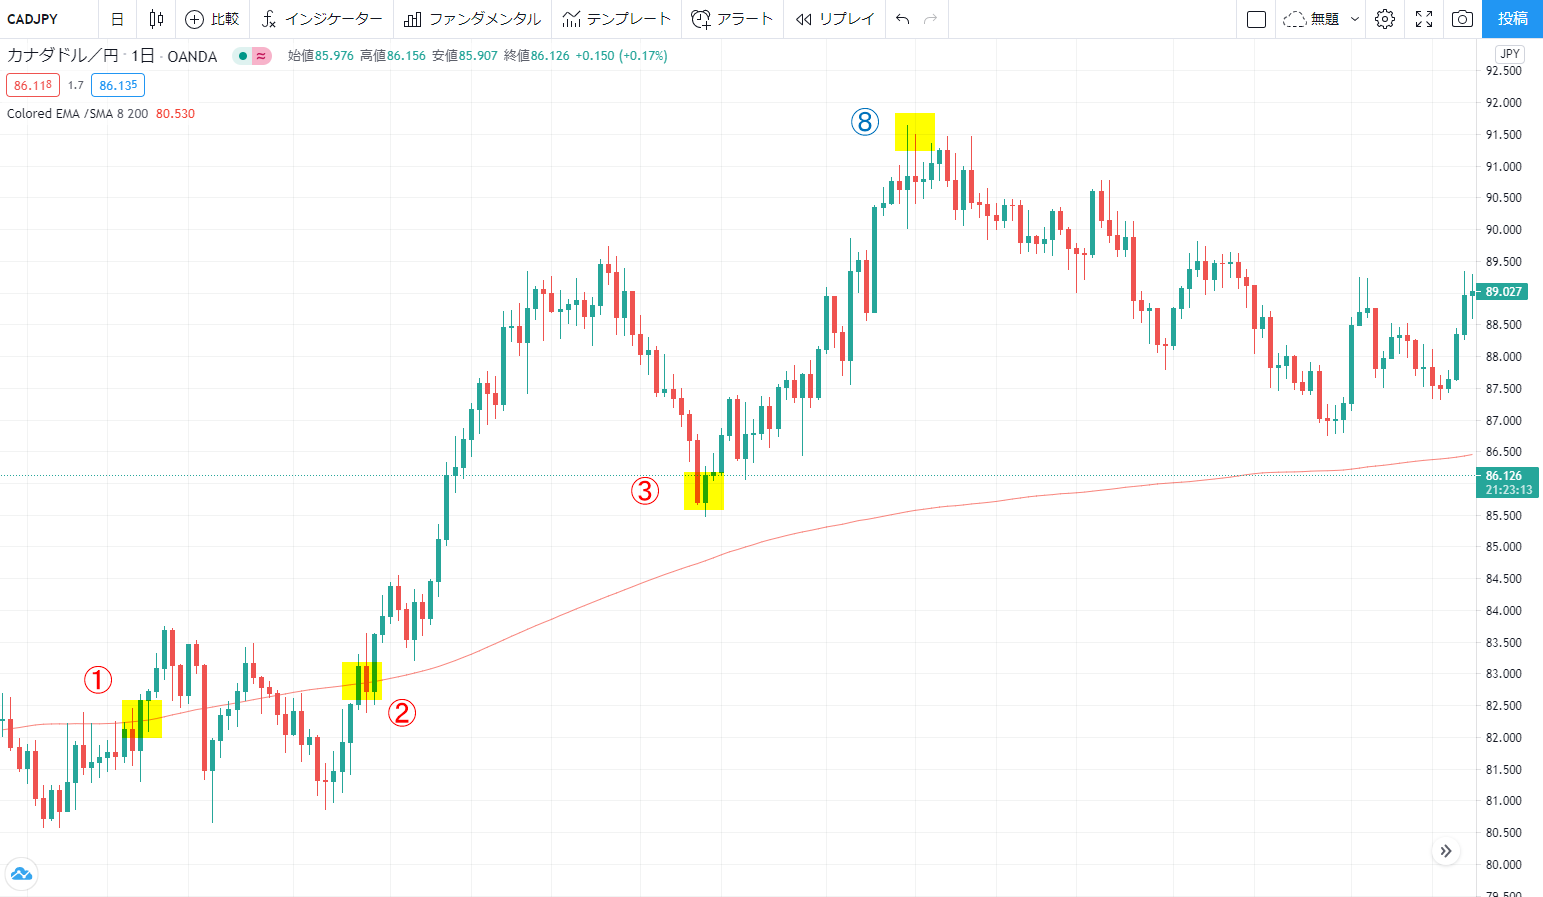
Task: Click the indicator value 80.530
Action: click(x=176, y=114)
